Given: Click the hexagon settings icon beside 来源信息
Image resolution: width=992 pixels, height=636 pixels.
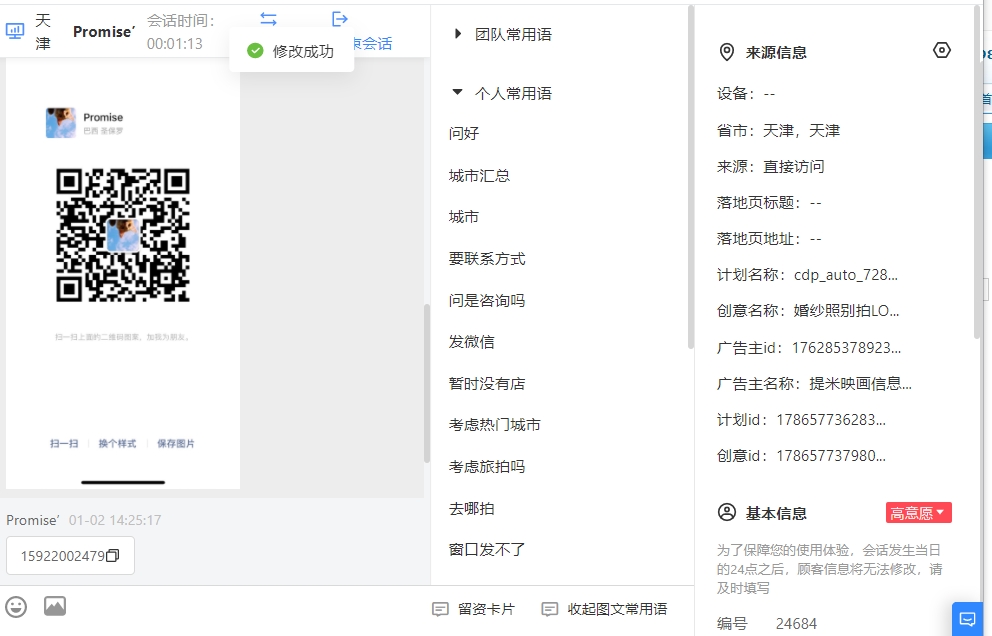Looking at the screenshot, I should pos(941,50).
